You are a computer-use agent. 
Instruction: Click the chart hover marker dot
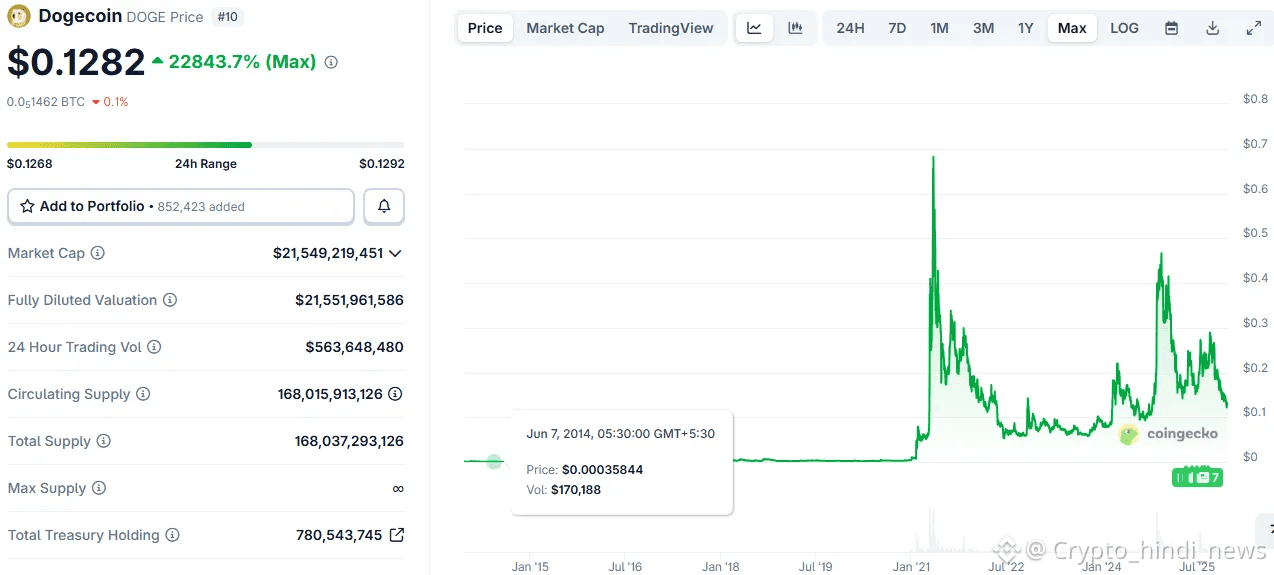coord(494,461)
